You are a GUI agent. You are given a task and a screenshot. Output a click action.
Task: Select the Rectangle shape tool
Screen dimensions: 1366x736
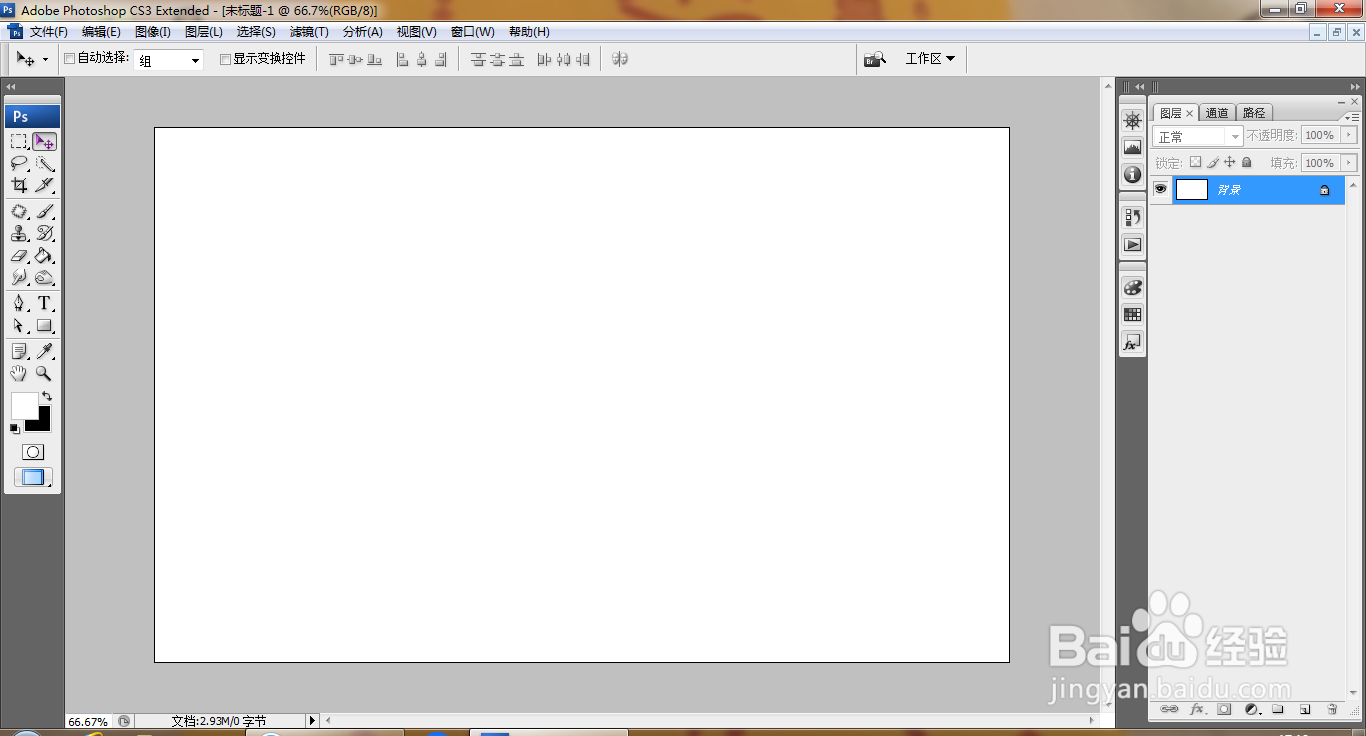tap(44, 326)
